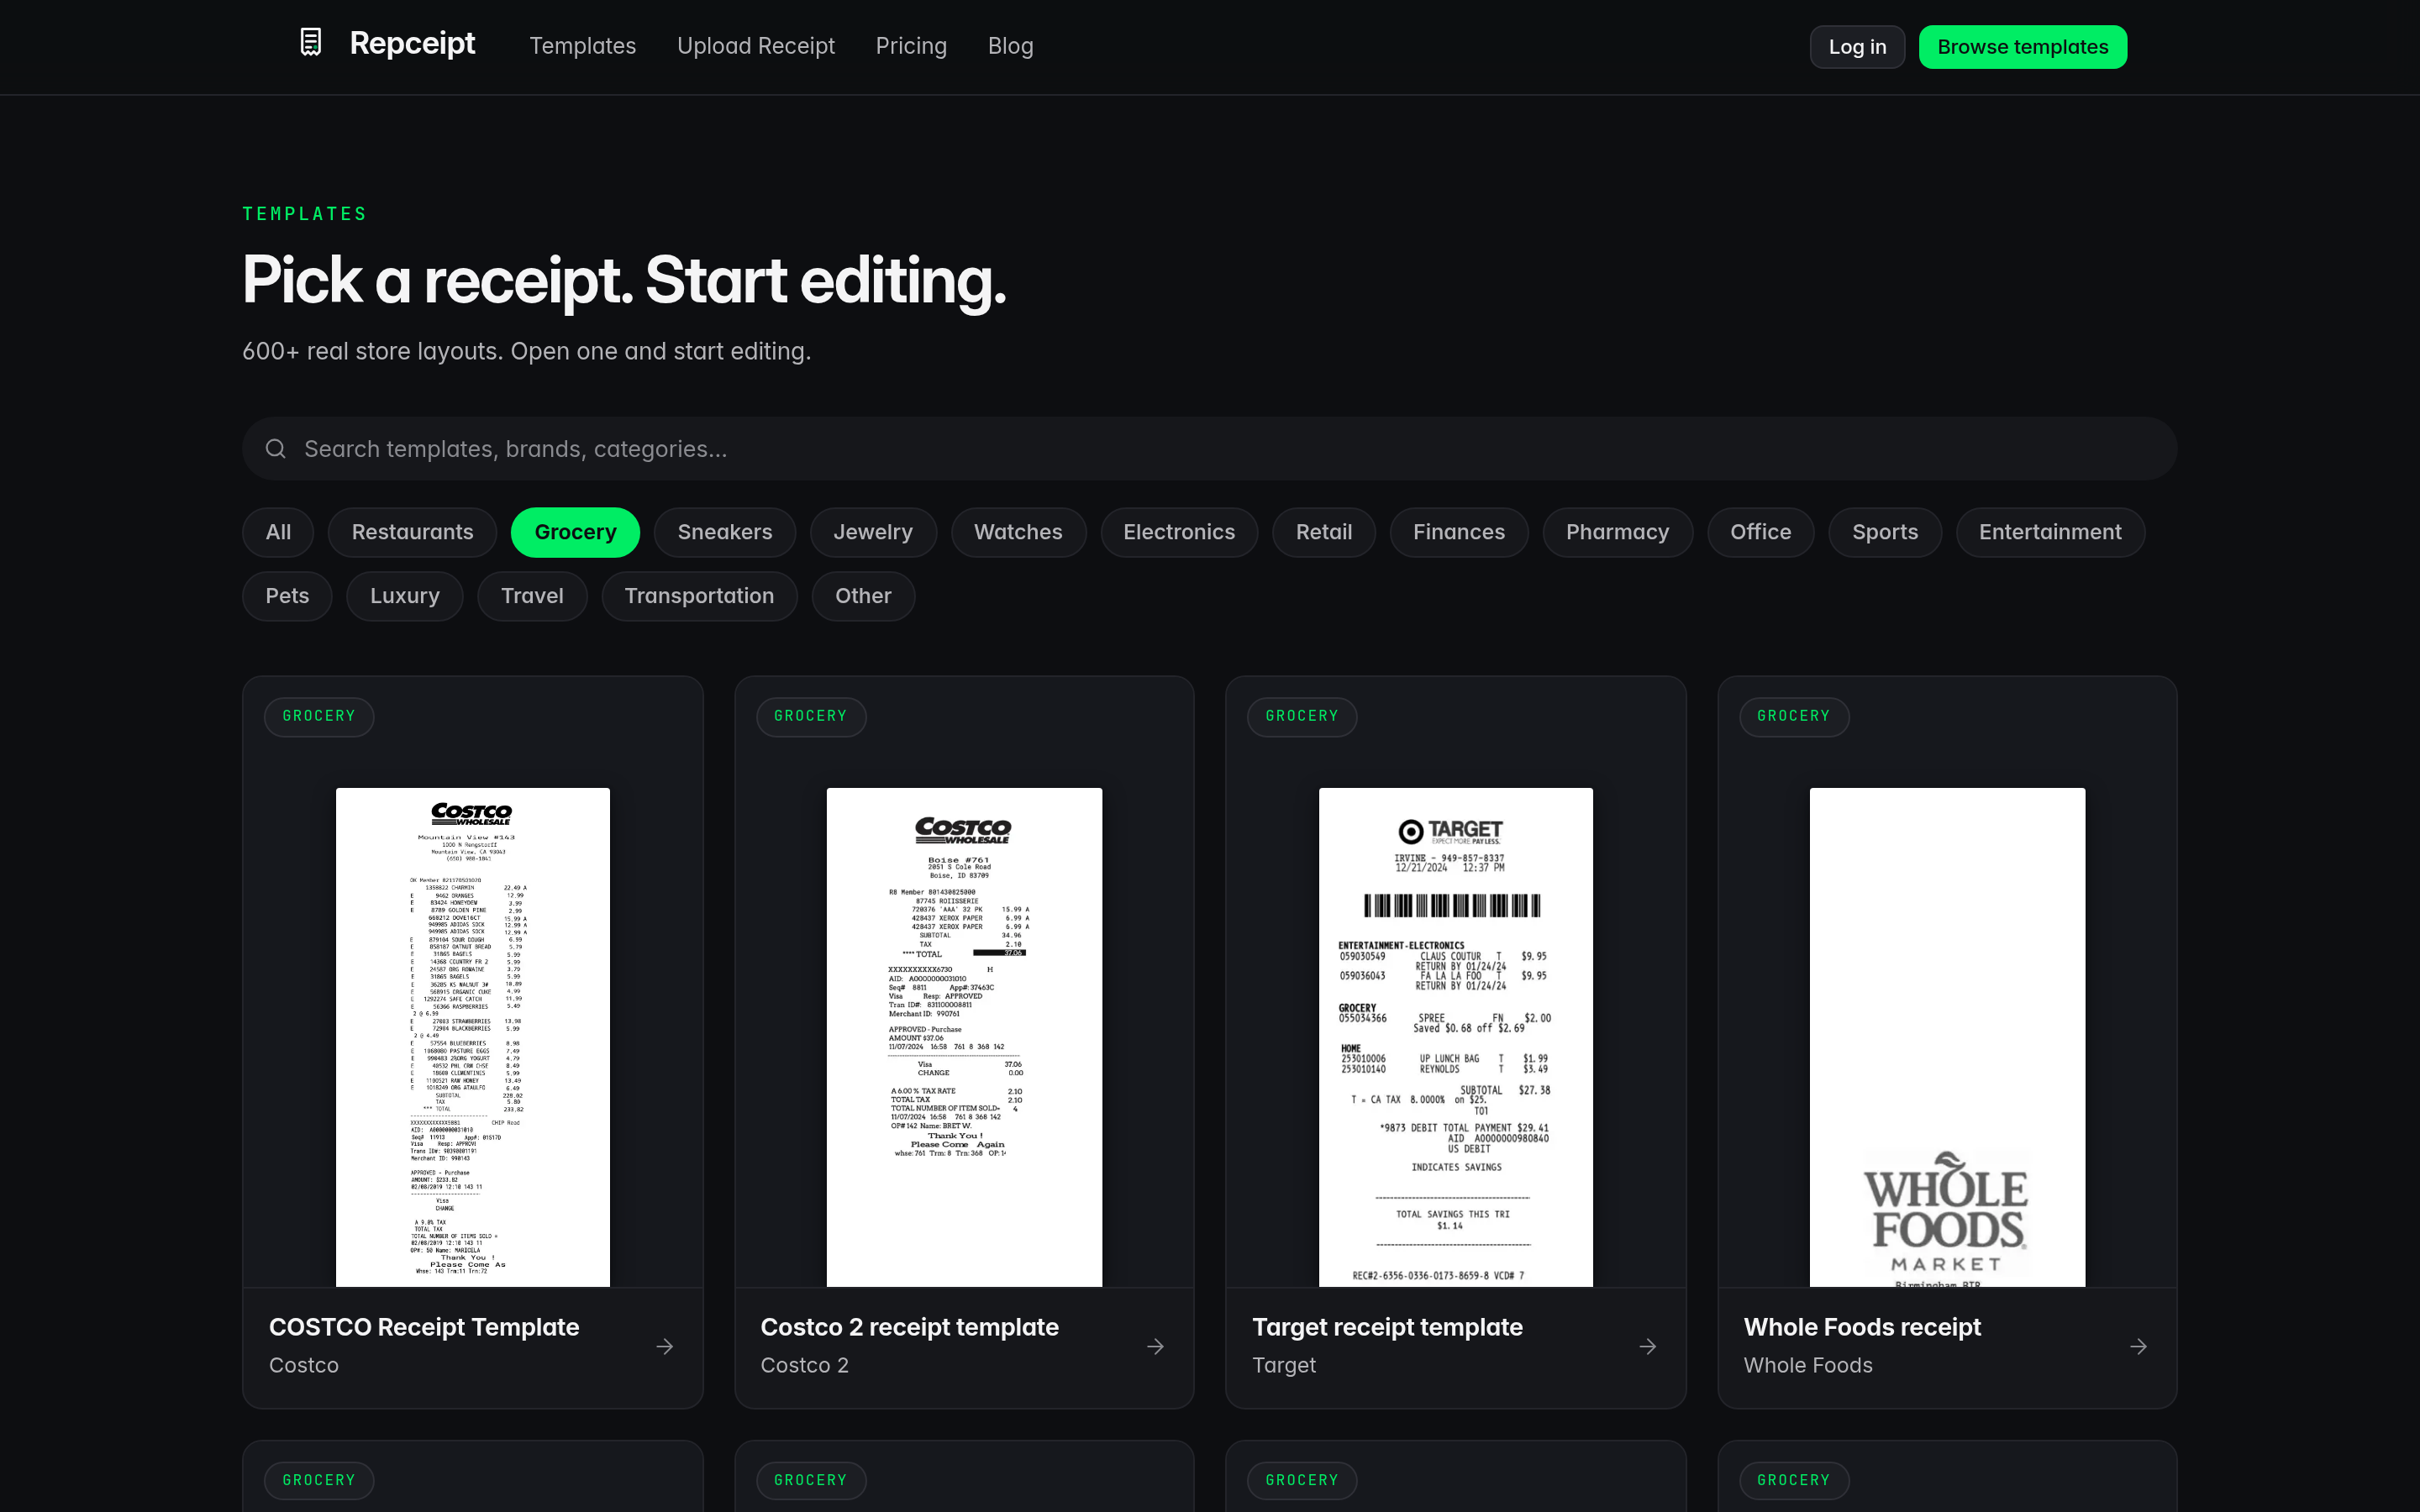Filter by the Watches category

1018,532
